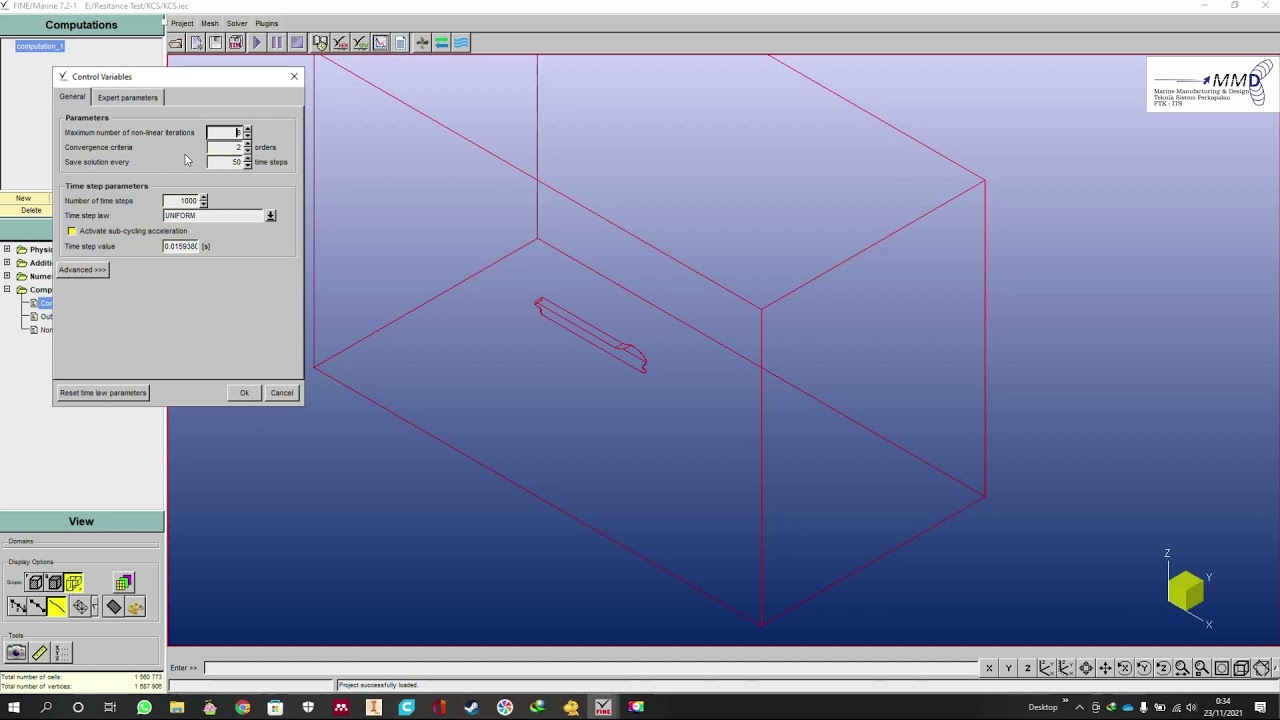1280x720 pixels.
Task: View along Z axis button
Action: coord(1027,668)
